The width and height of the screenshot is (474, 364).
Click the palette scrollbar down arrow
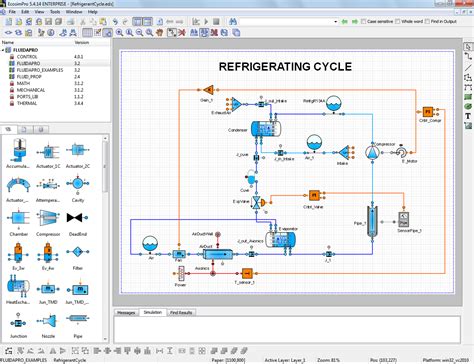pyautogui.click(x=105, y=339)
